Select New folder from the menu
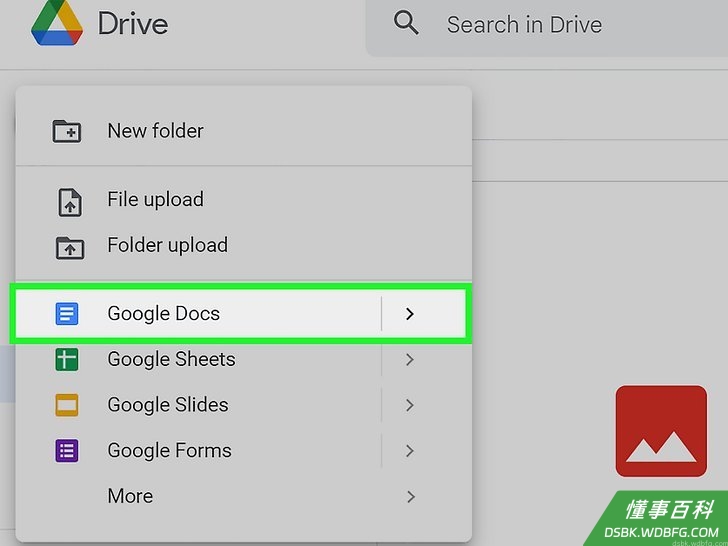Viewport: 728px width, 546px height. 244,131
